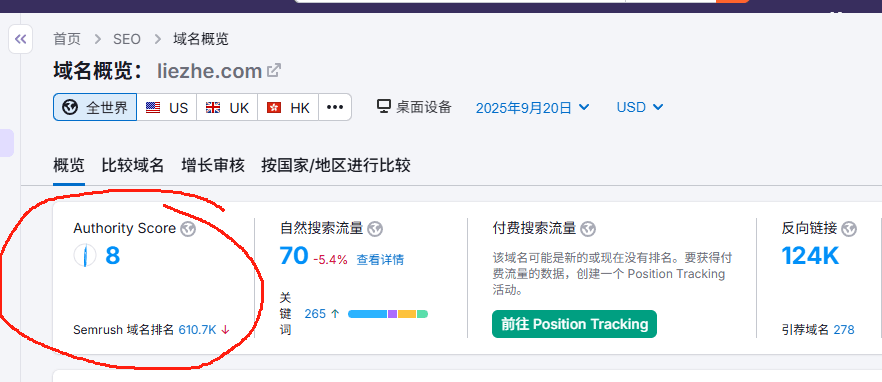Click keywords count 265
Image resolution: width=882 pixels, height=382 pixels.
[x=315, y=313]
